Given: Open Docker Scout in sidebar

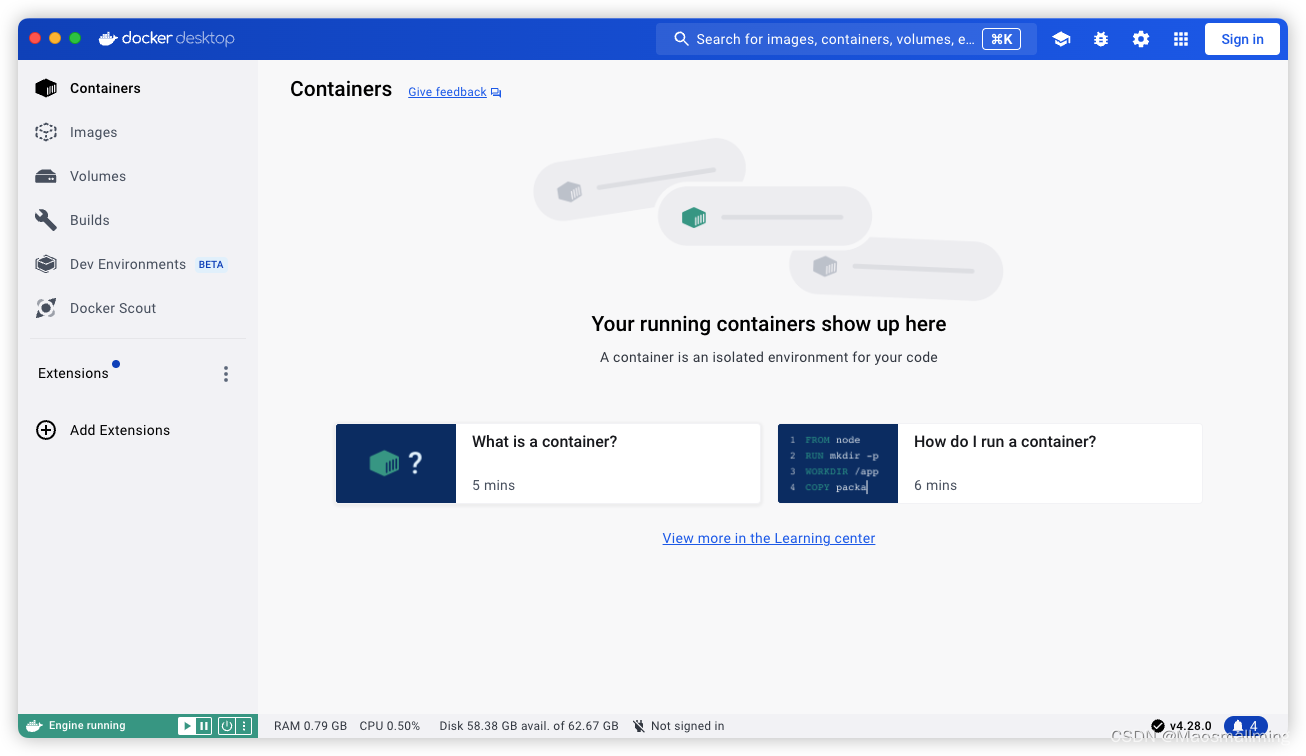Looking at the screenshot, I should [x=137, y=308].
